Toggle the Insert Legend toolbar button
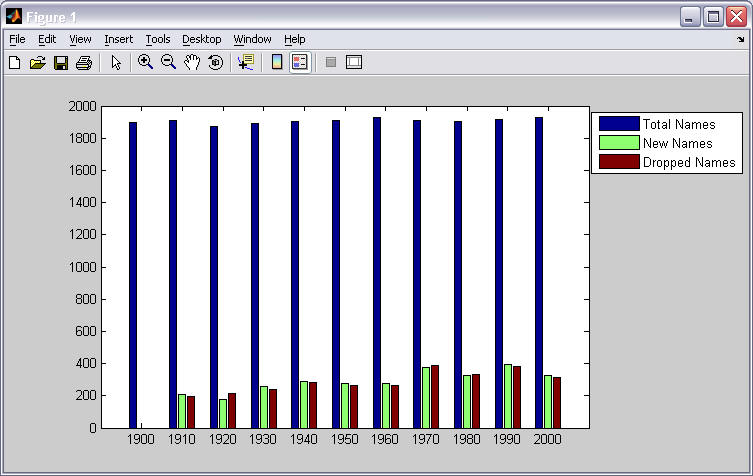 tap(300, 62)
